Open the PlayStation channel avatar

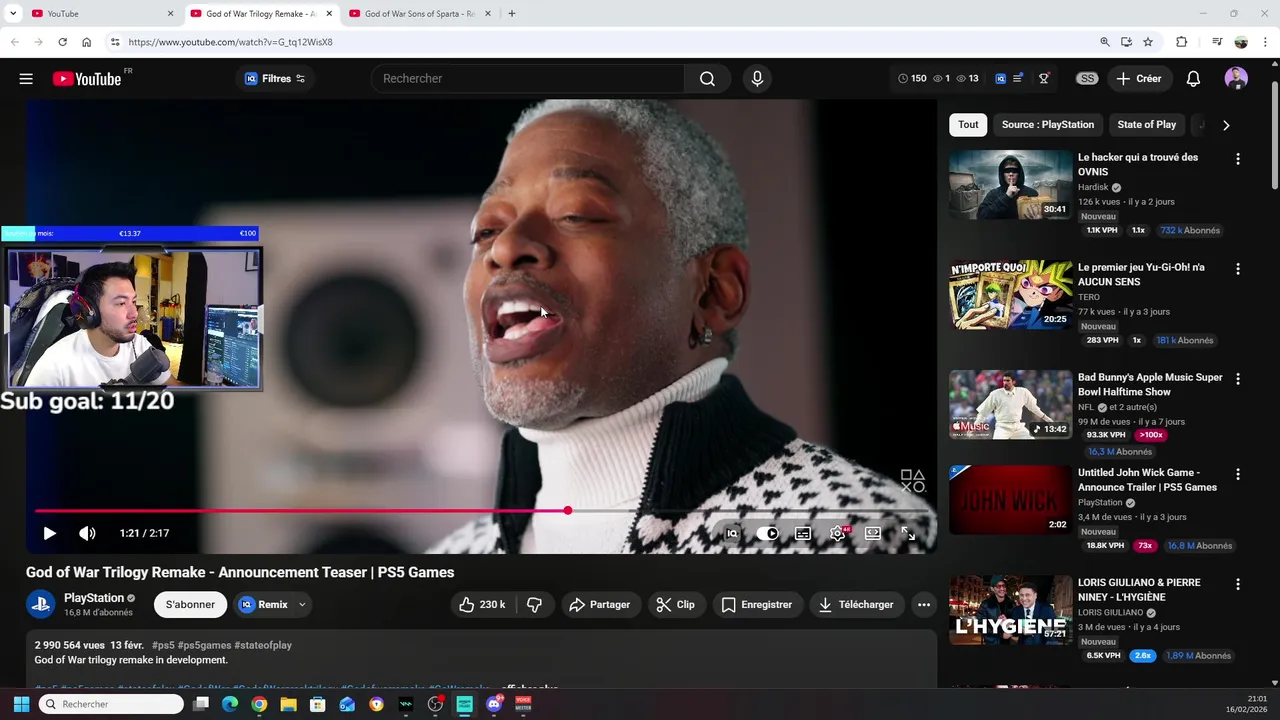click(41, 604)
